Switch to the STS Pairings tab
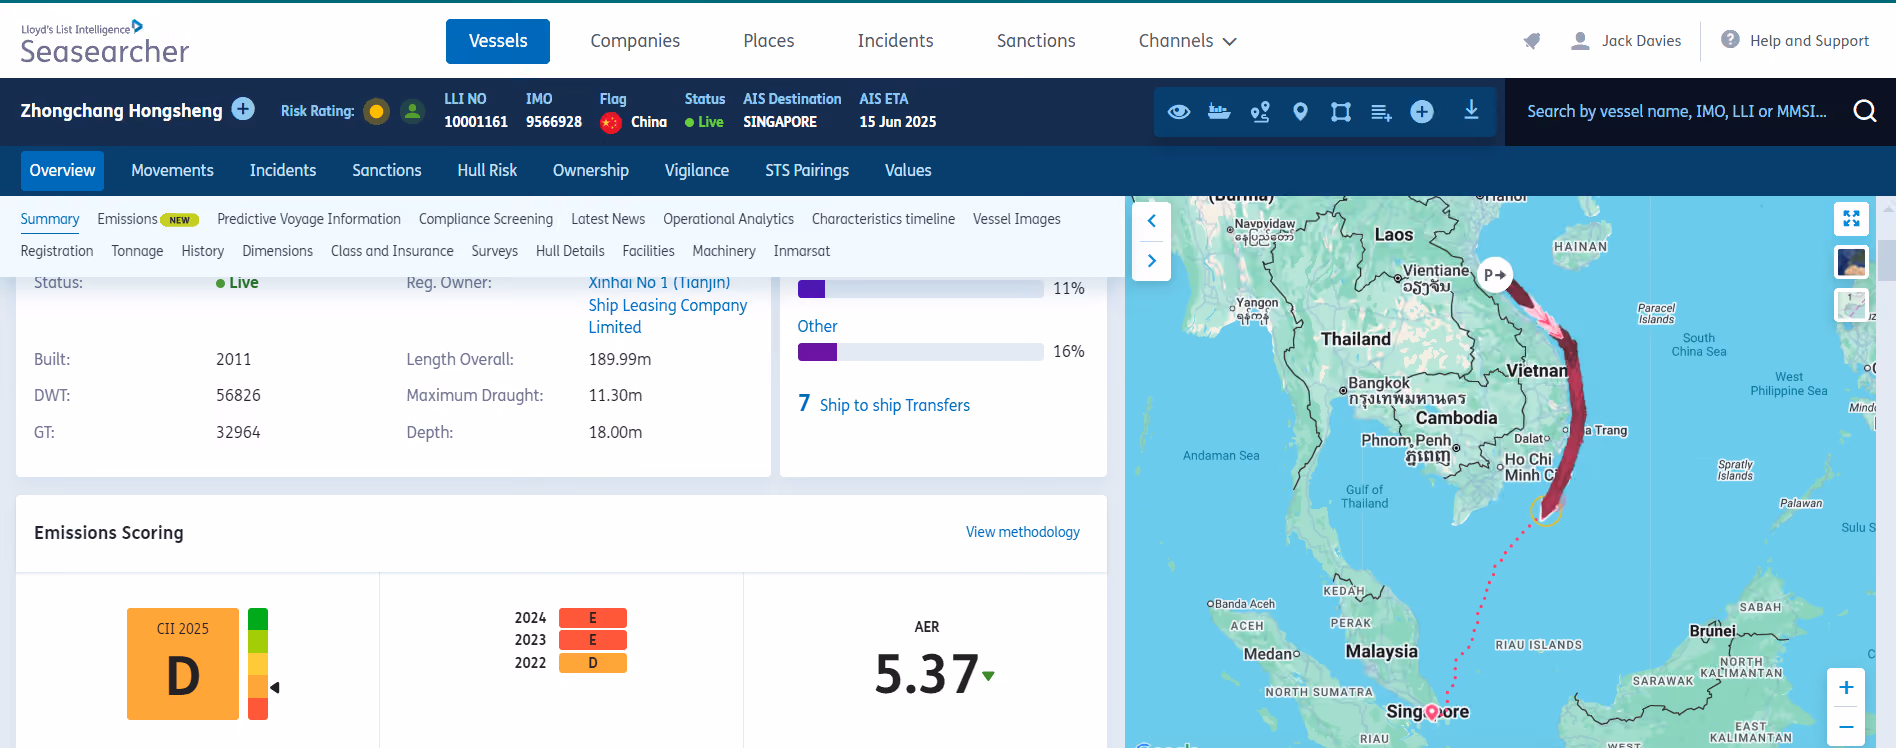Viewport: 1896px width, 748px height. point(807,171)
